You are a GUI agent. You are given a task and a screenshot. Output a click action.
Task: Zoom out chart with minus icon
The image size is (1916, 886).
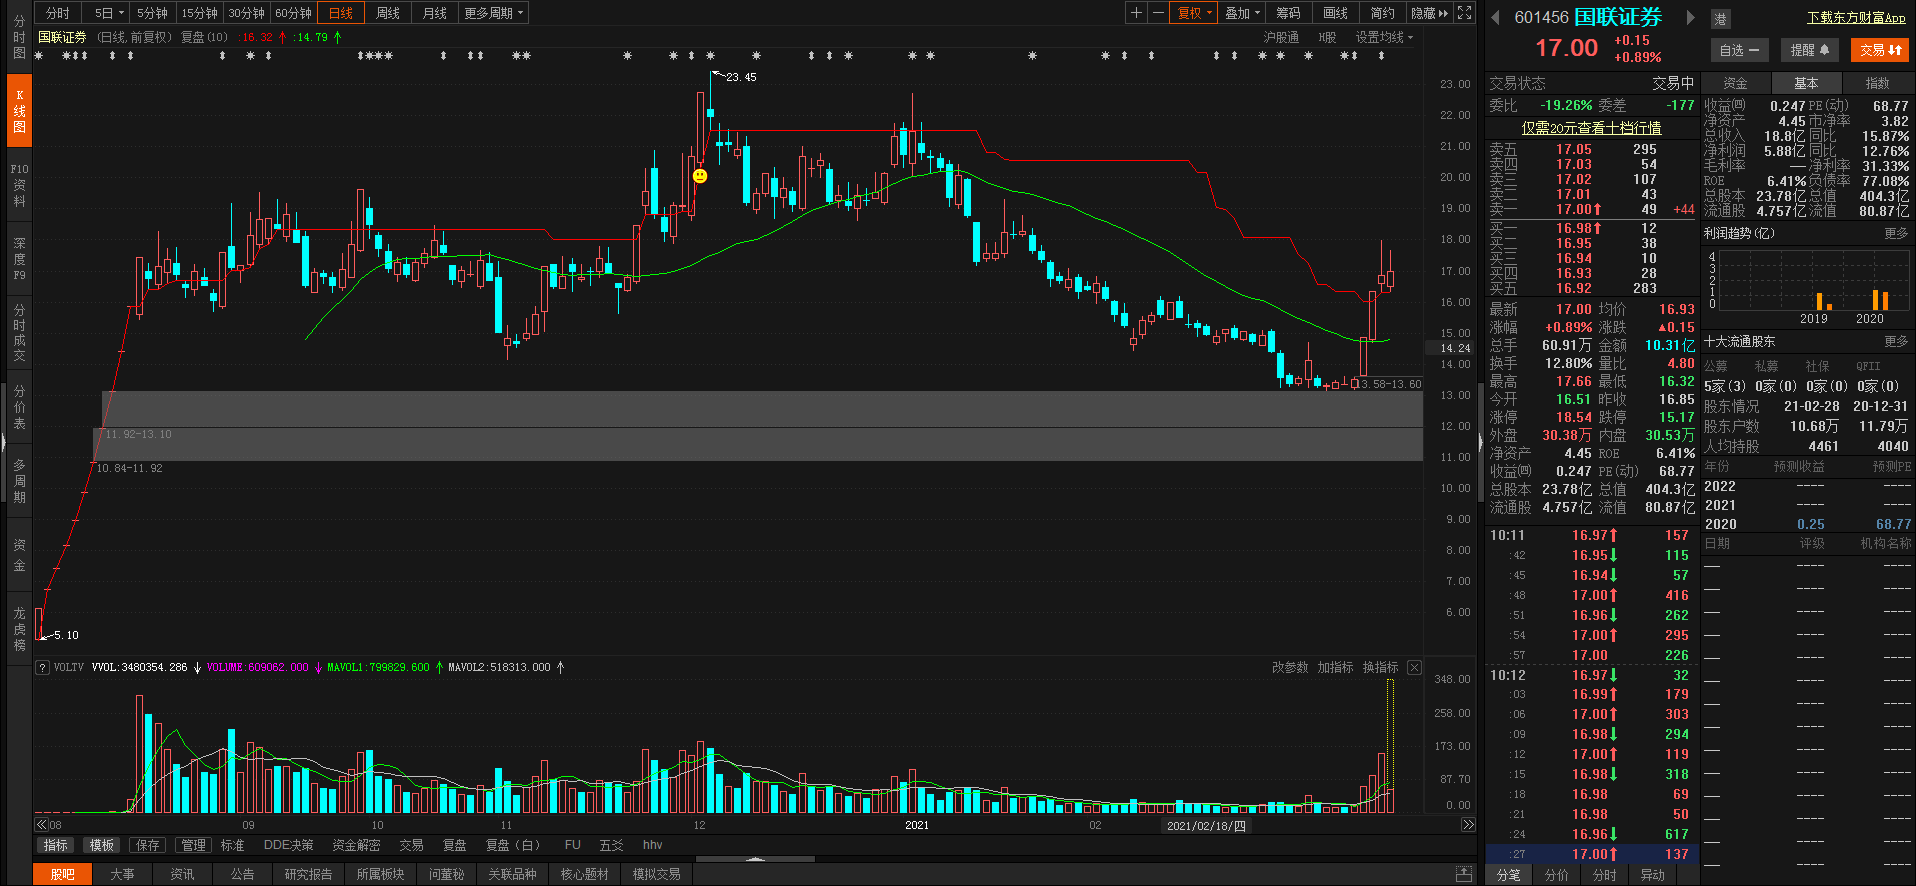coord(1158,13)
